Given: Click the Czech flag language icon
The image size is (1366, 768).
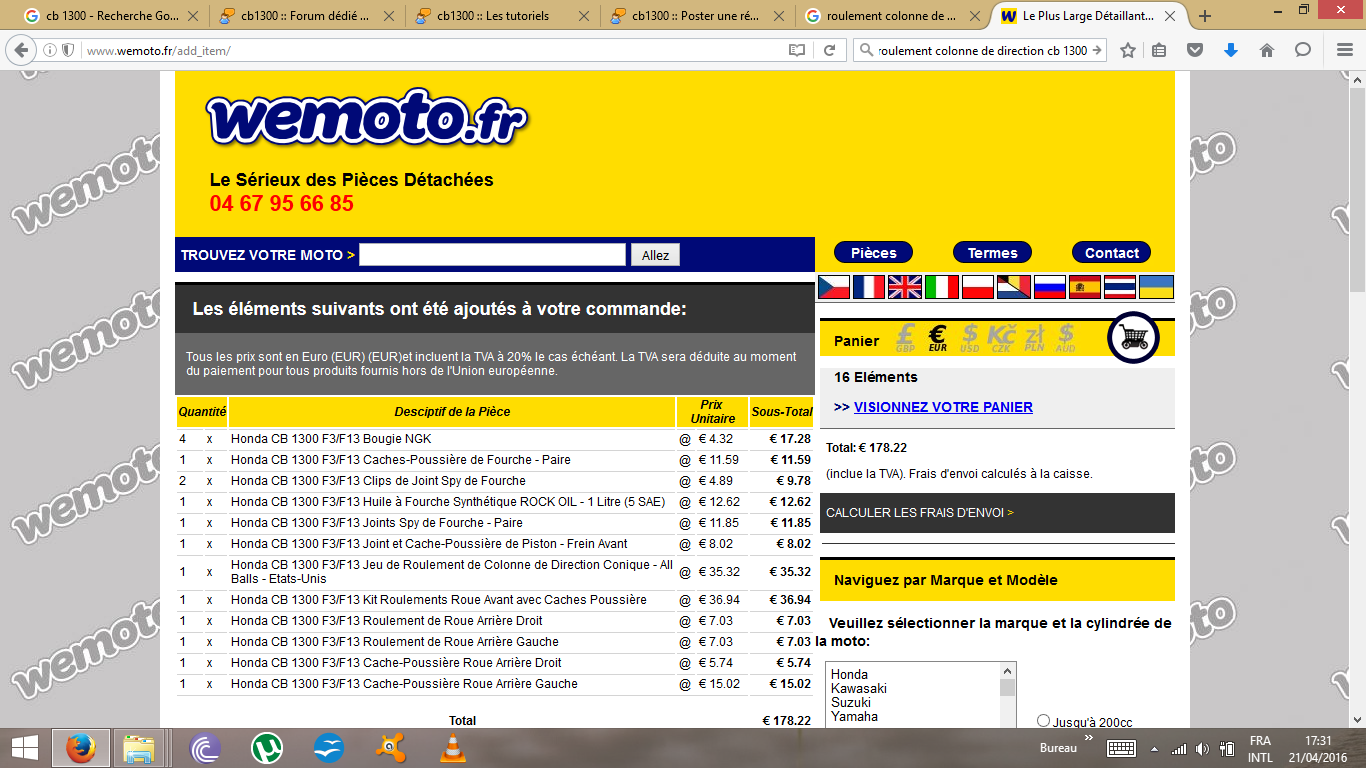Looking at the screenshot, I should tap(834, 287).
